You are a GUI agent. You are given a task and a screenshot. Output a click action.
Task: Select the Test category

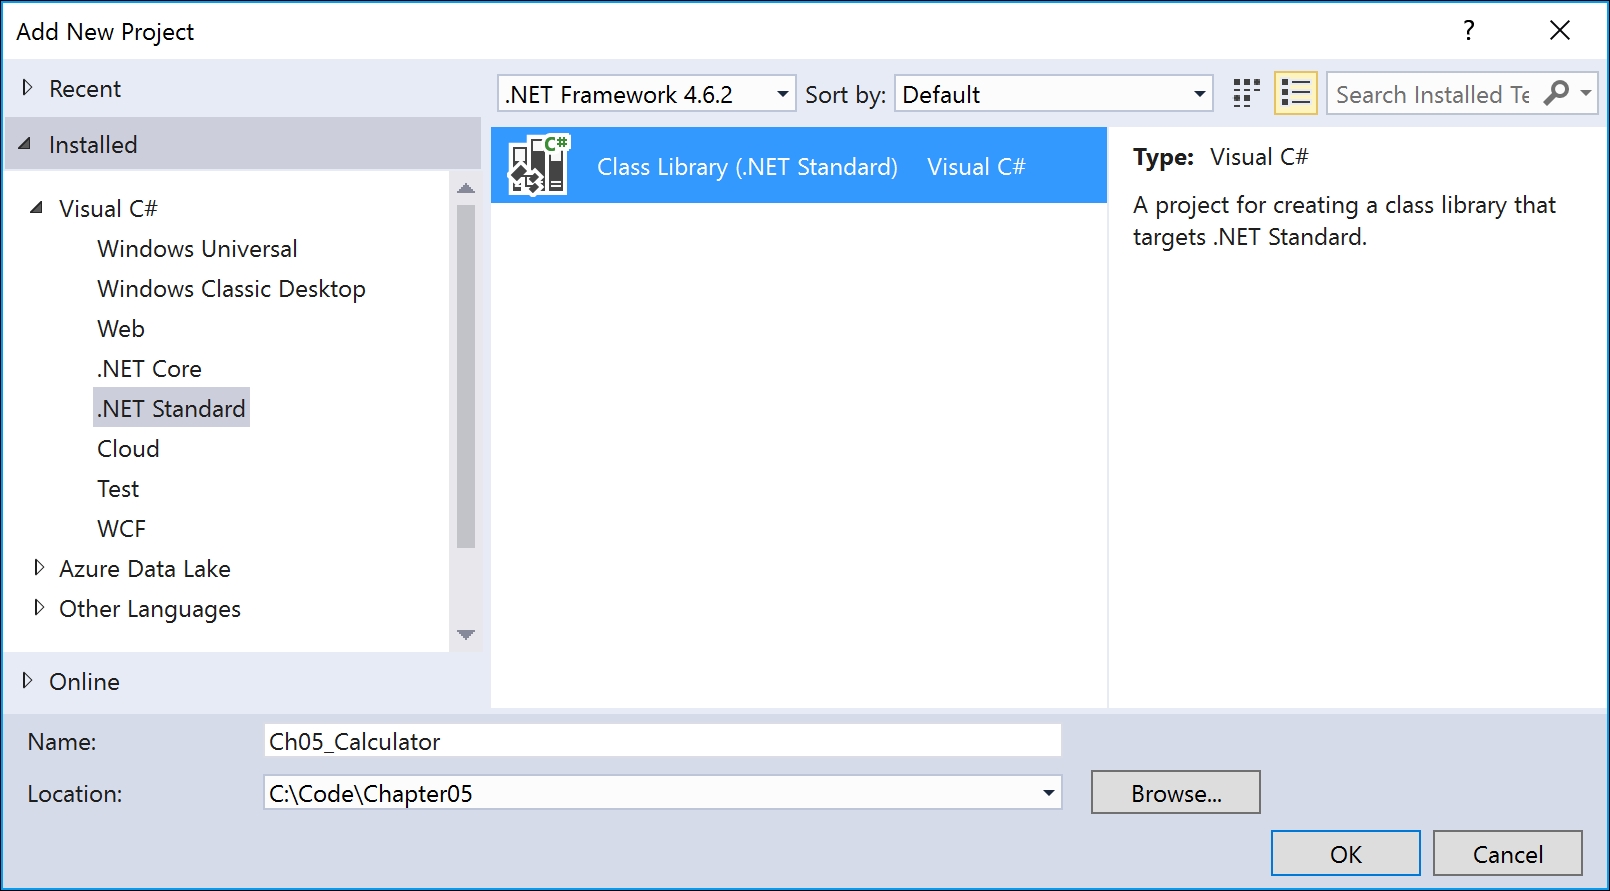[x=118, y=488]
